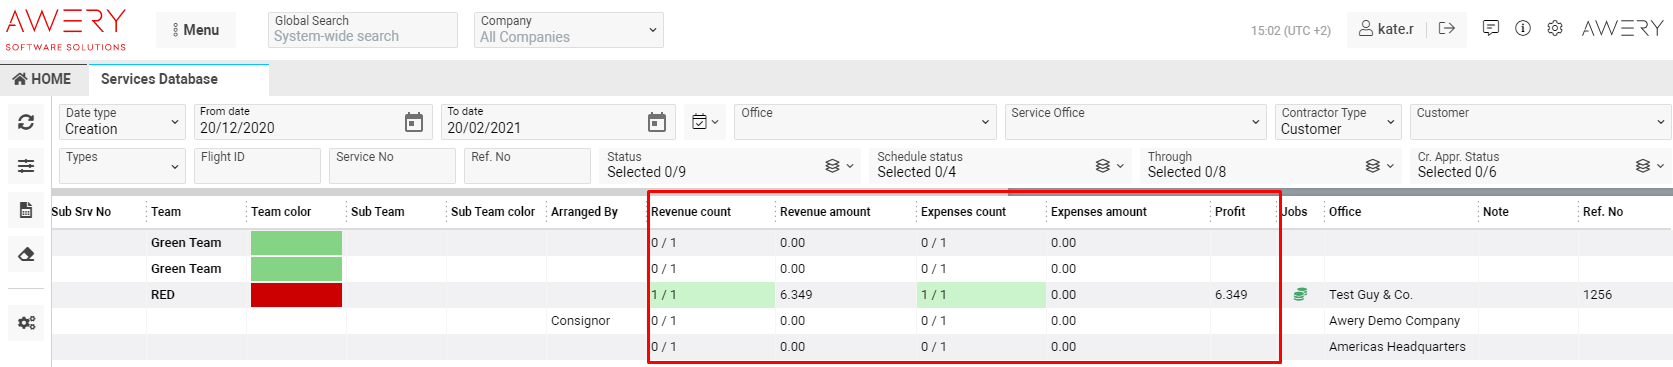1673x367 pixels.
Task: Click the export document icon in sidebar
Action: point(26,210)
